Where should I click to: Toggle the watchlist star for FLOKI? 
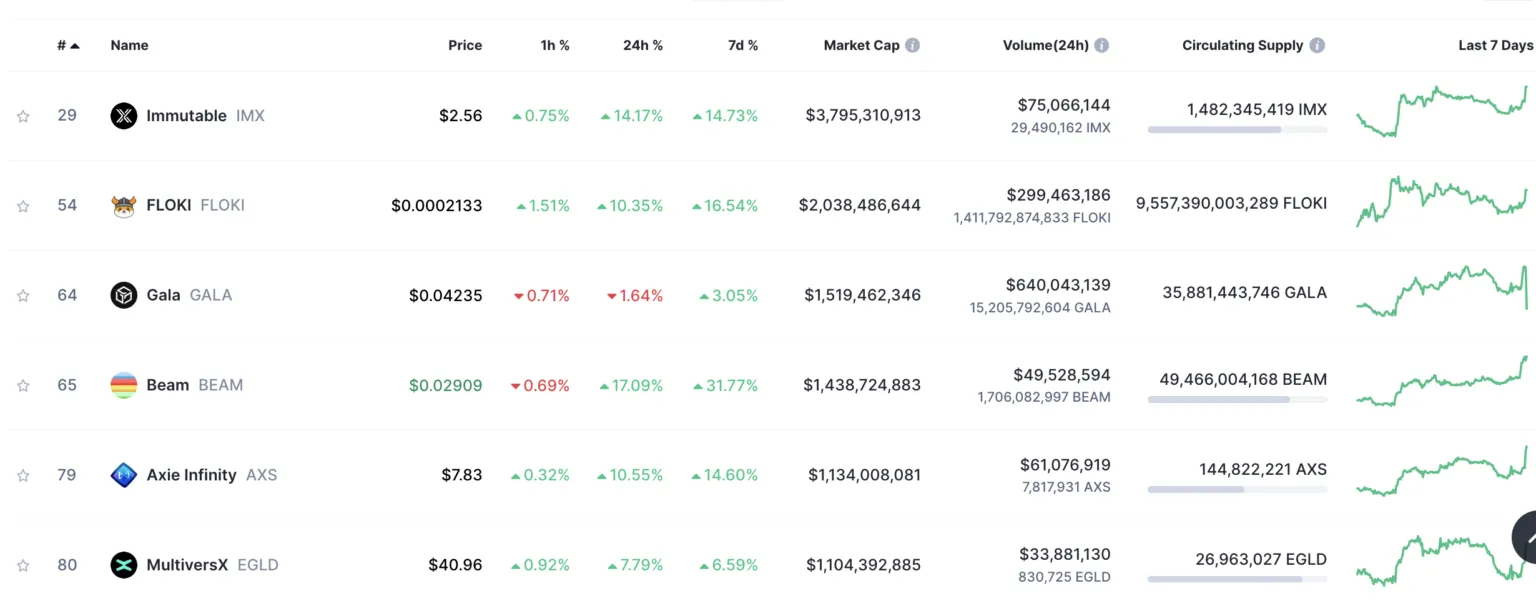23,206
